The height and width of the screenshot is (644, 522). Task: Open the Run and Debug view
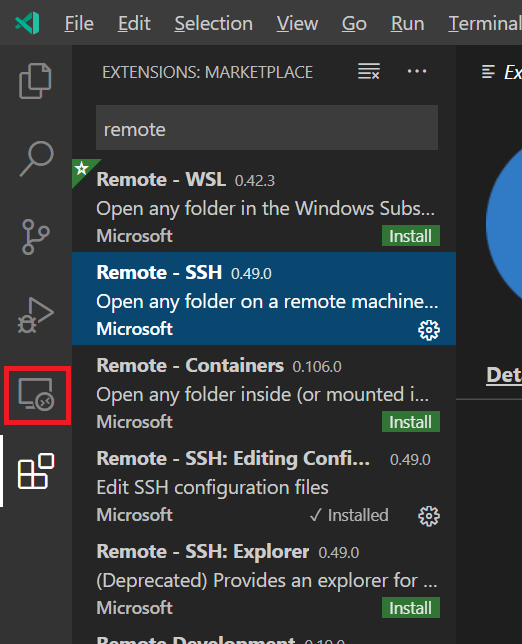point(36,315)
